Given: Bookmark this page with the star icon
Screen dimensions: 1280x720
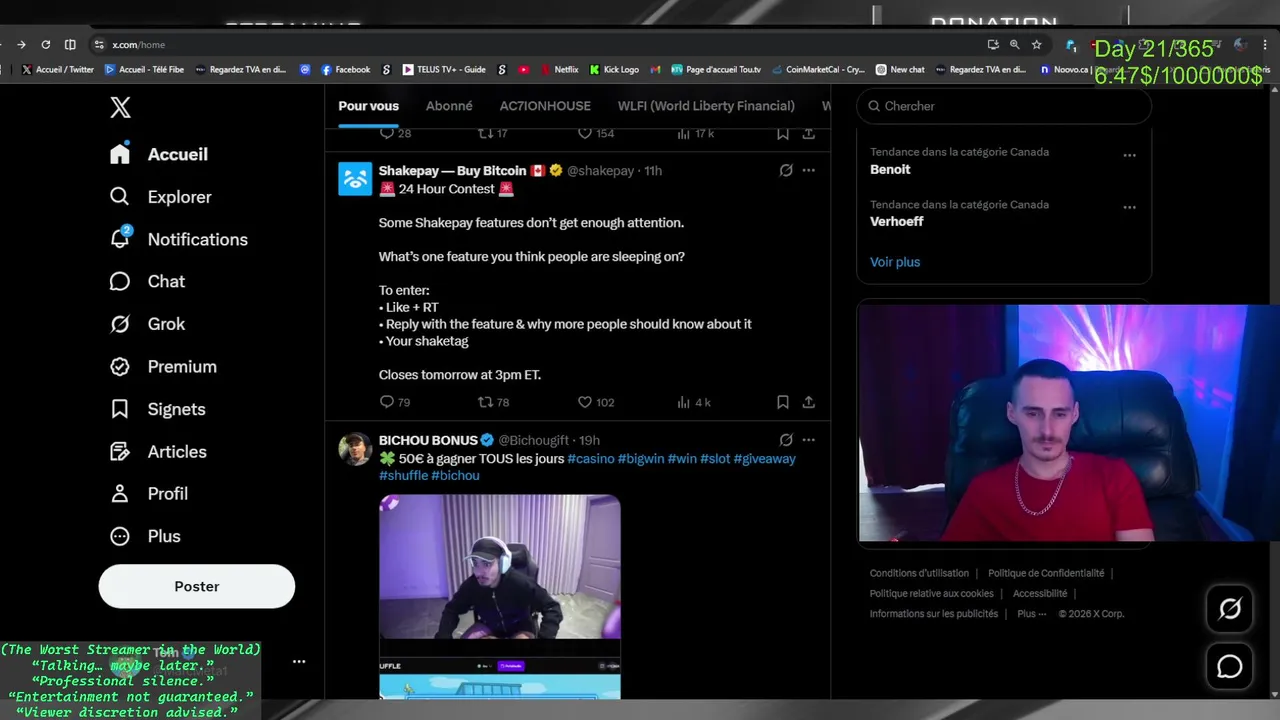Looking at the screenshot, I should [1037, 44].
